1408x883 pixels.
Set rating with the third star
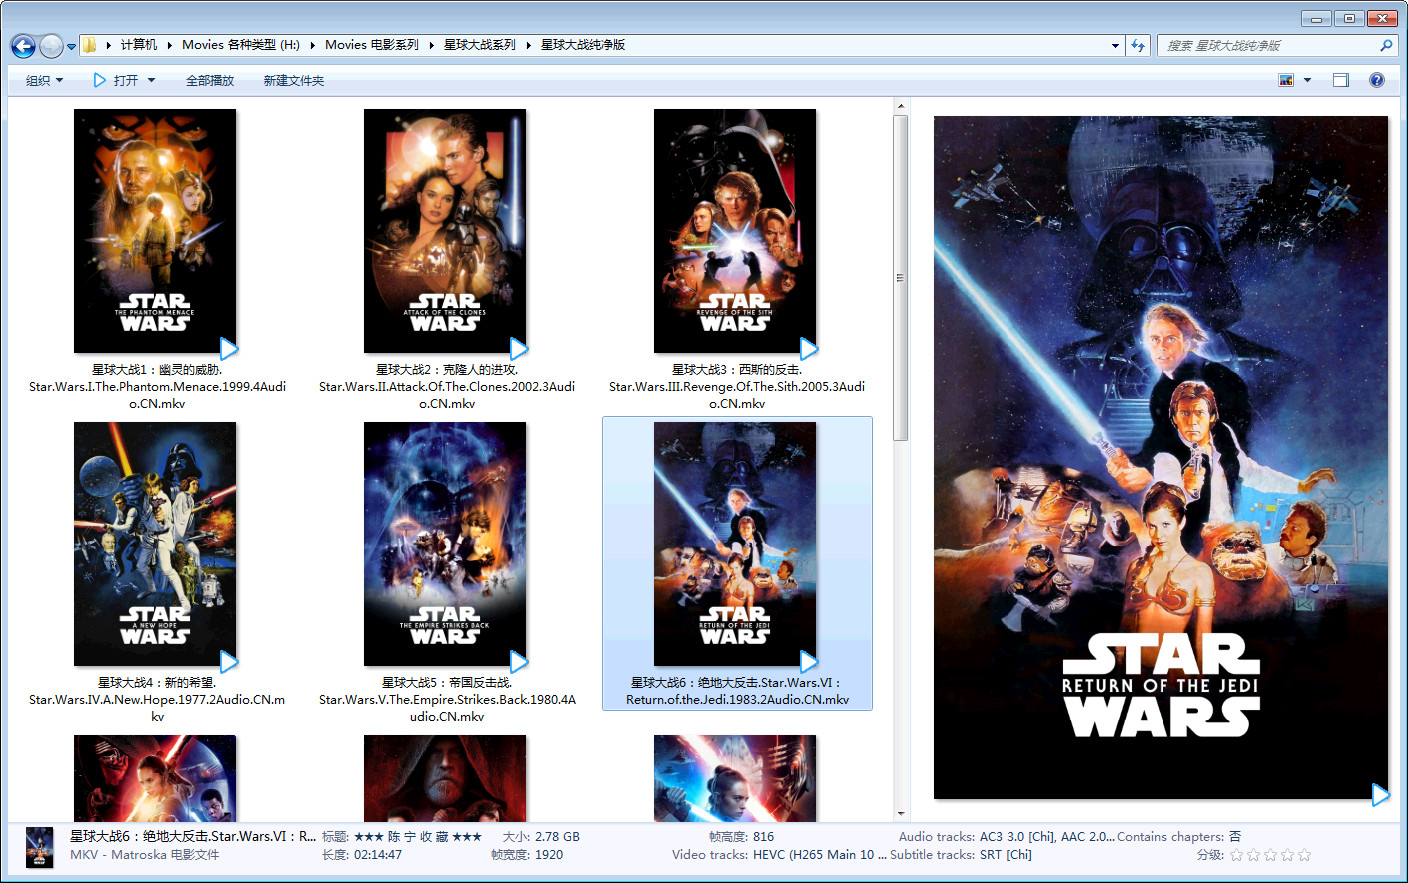click(1270, 855)
